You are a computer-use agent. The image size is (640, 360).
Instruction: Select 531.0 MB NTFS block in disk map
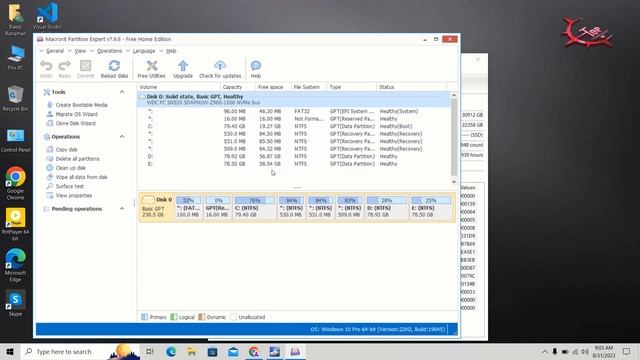point(320,207)
